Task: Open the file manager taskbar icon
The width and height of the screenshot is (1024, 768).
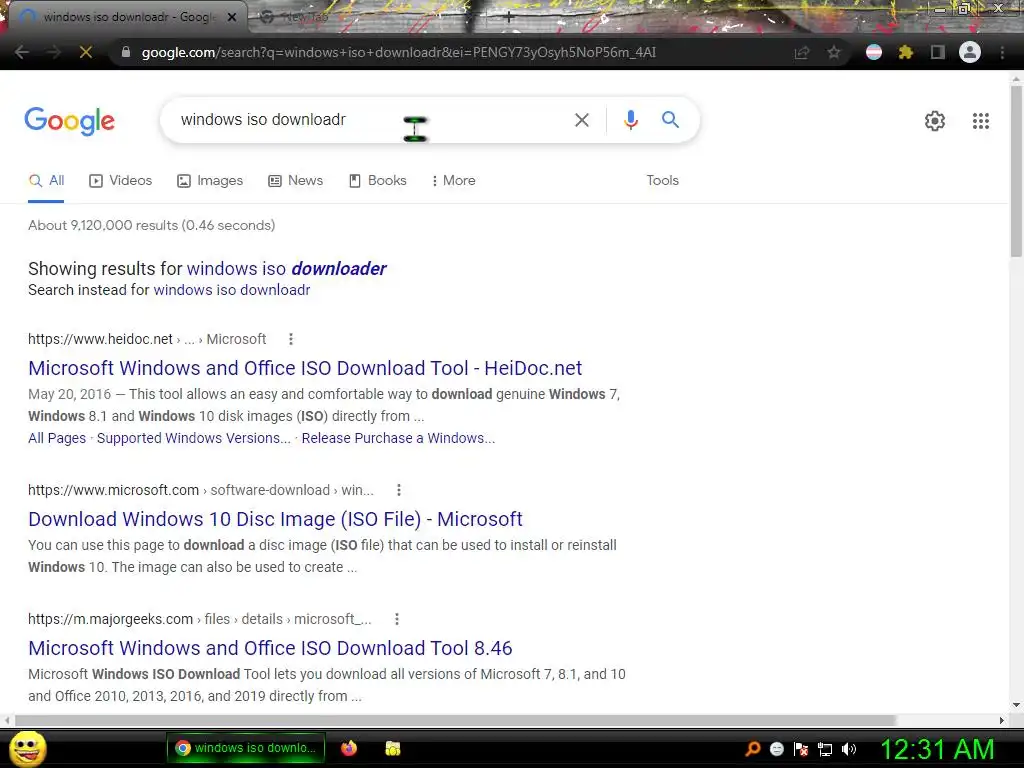Action: [392, 748]
